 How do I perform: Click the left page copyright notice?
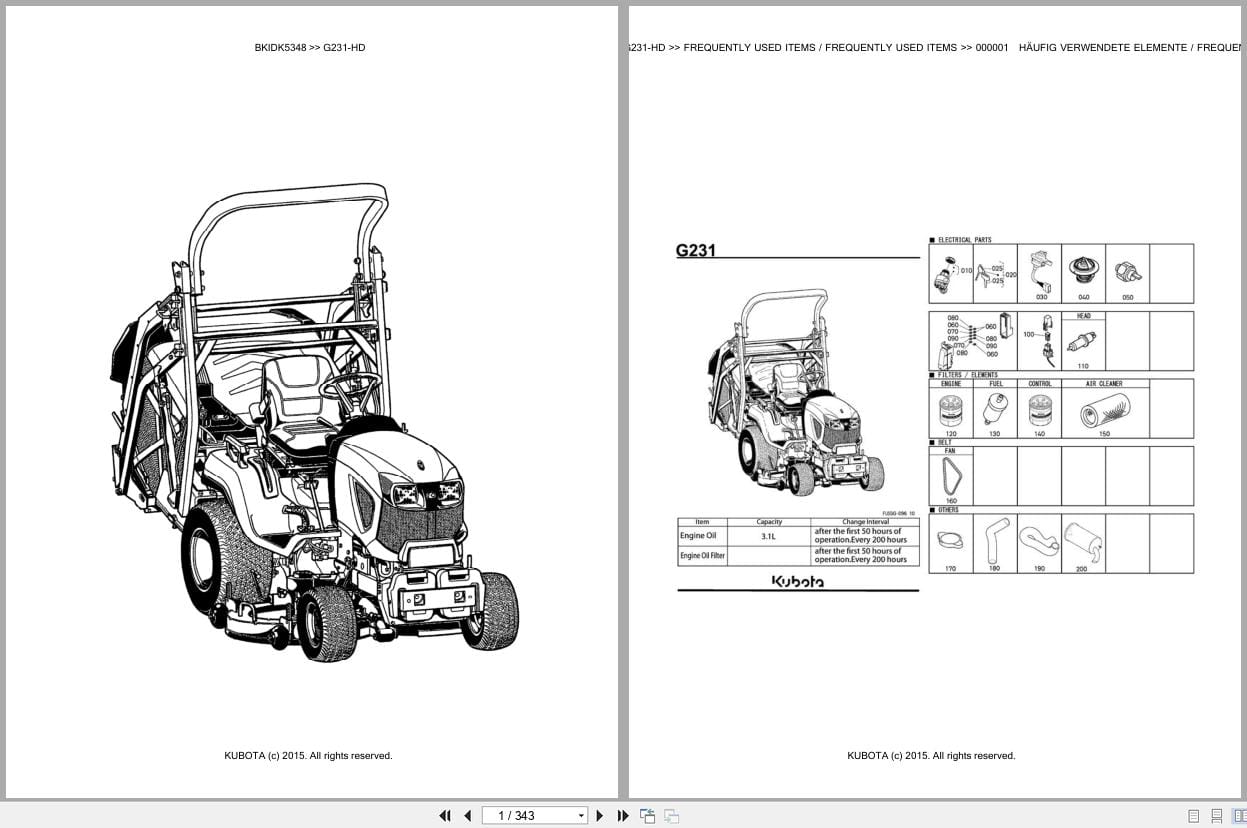click(x=308, y=756)
